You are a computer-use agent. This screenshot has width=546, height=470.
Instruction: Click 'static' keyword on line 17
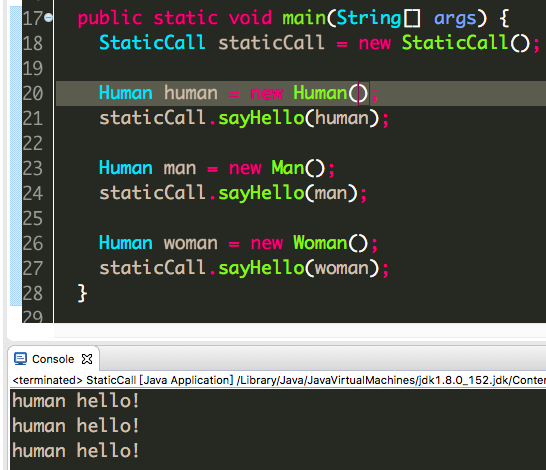[186, 18]
